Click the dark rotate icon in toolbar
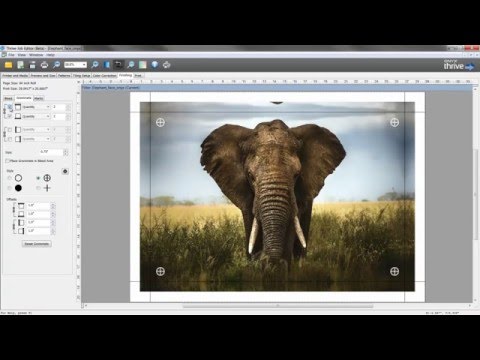This screenshot has width=480, height=360. coord(118,65)
